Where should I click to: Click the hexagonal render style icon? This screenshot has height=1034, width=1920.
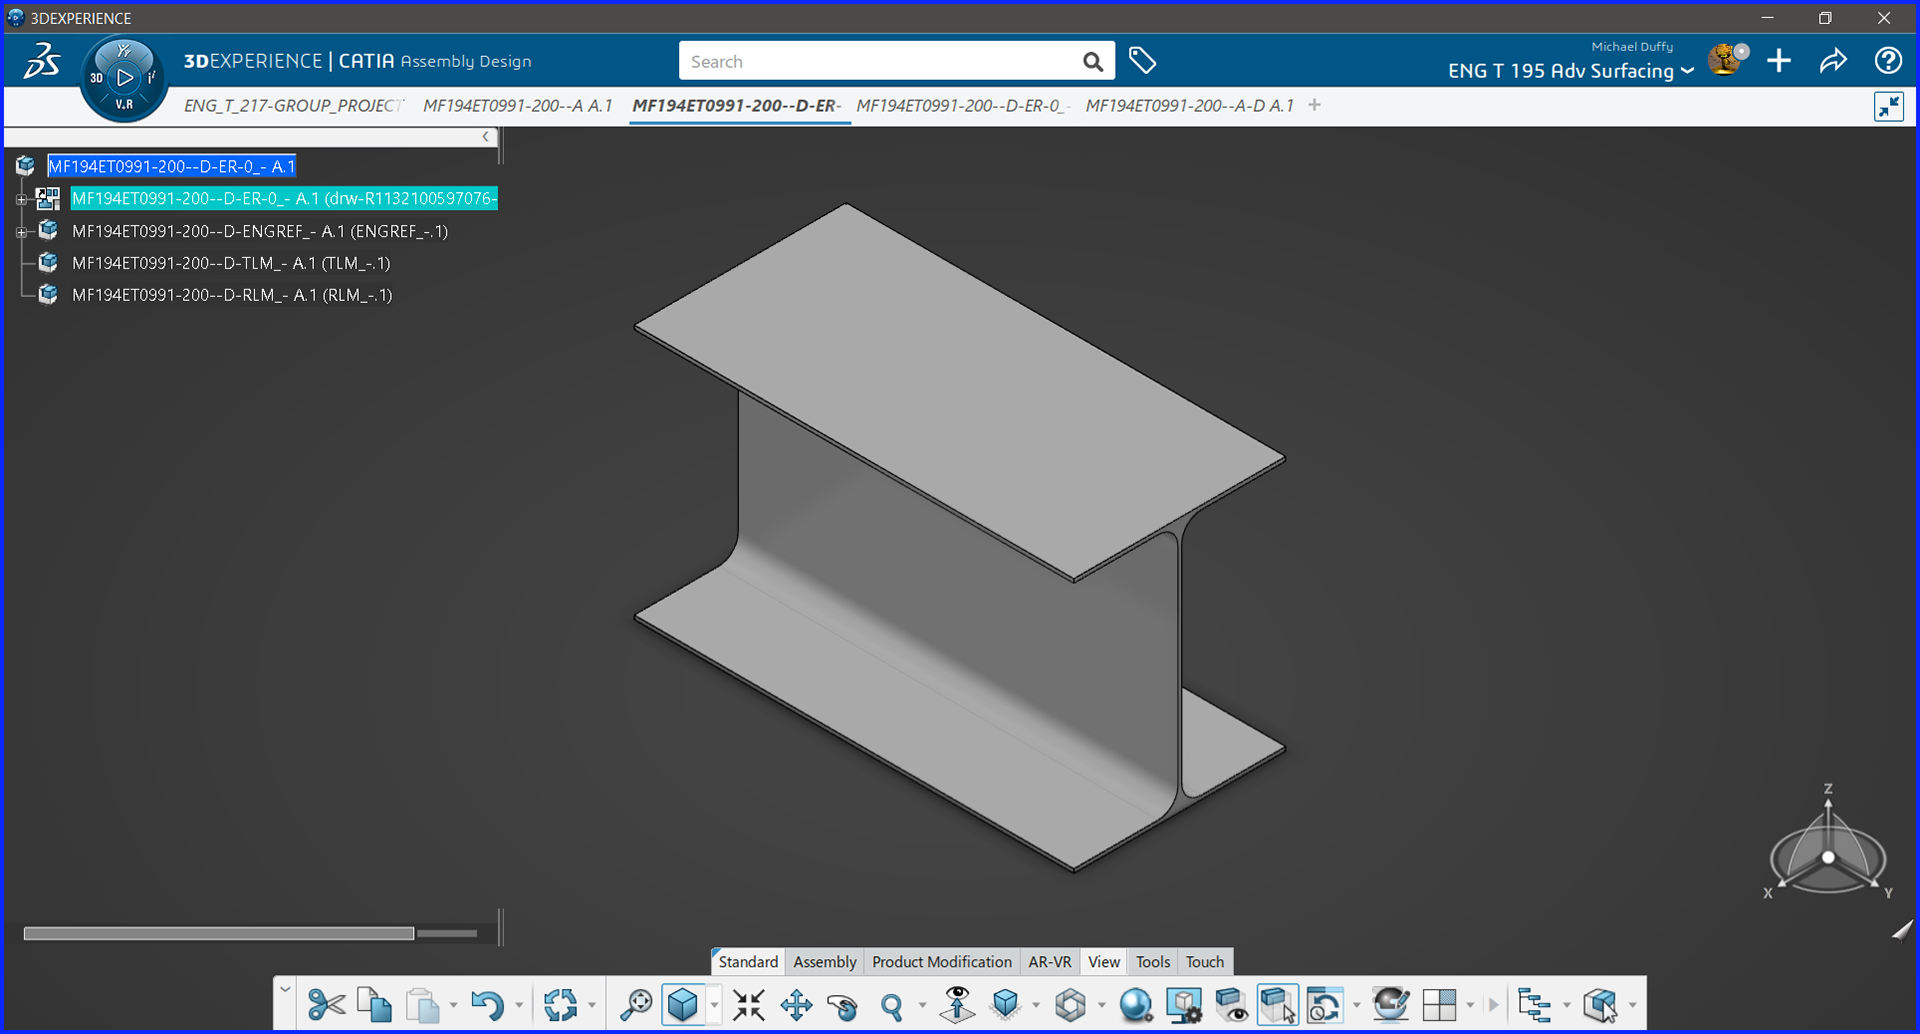(1070, 1005)
